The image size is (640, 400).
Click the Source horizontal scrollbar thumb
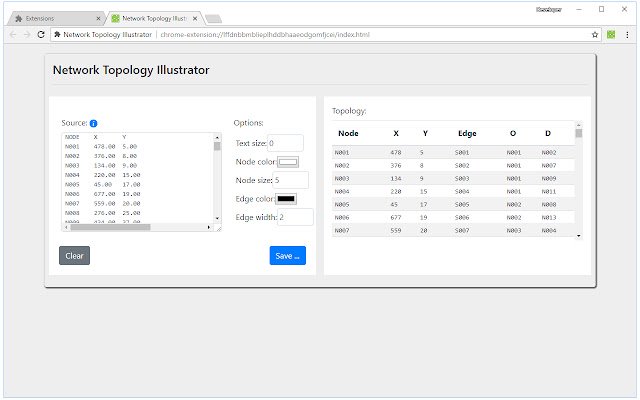tap(110, 227)
